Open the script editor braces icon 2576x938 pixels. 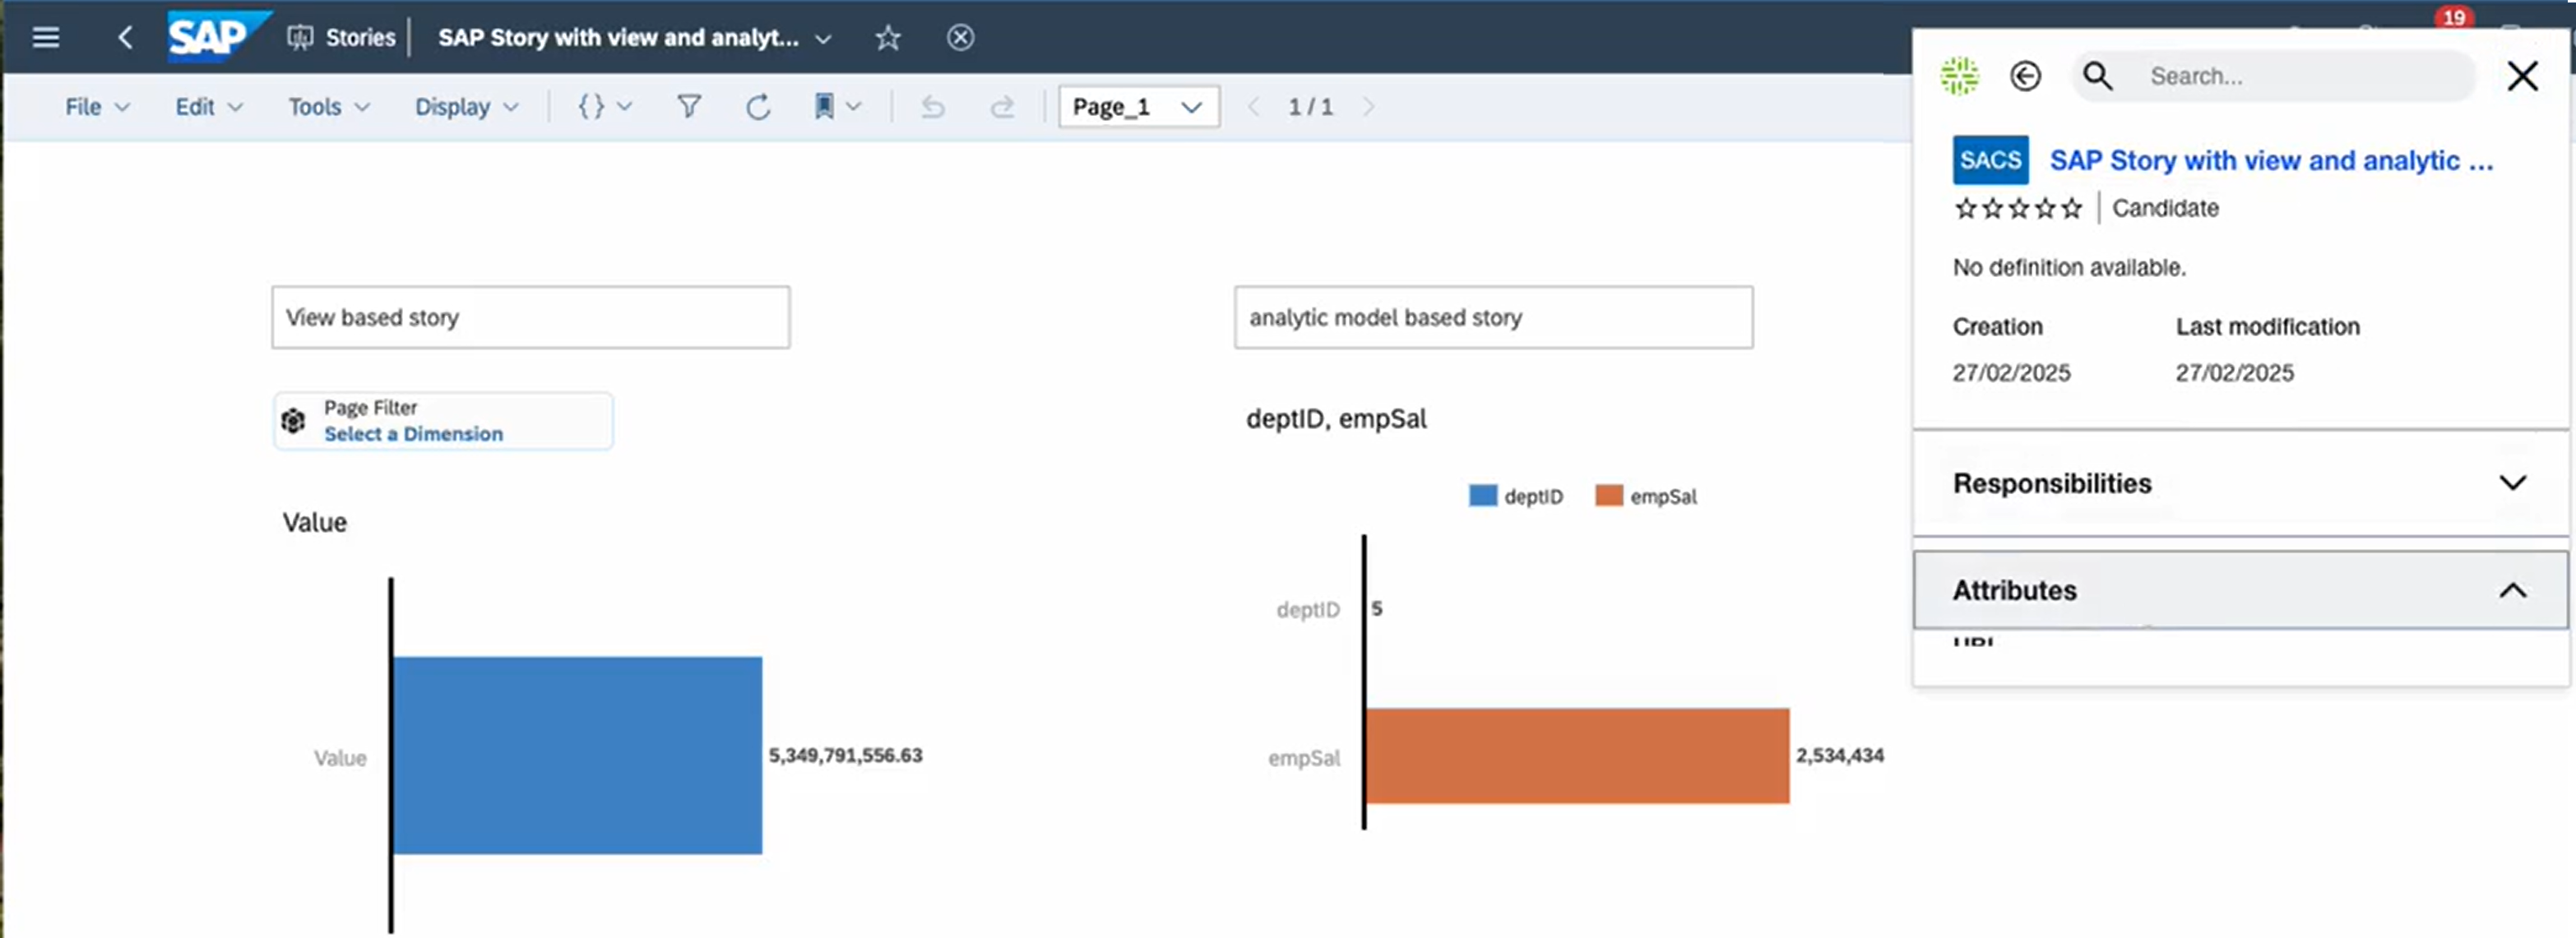[592, 106]
